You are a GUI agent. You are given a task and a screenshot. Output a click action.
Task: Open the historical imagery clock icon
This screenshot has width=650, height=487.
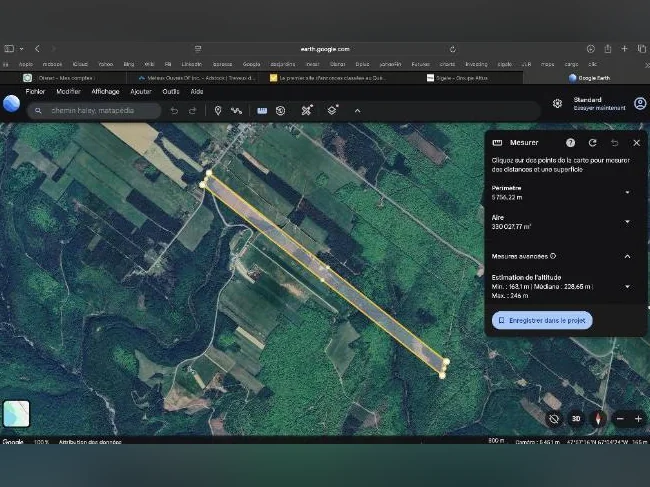(281, 111)
